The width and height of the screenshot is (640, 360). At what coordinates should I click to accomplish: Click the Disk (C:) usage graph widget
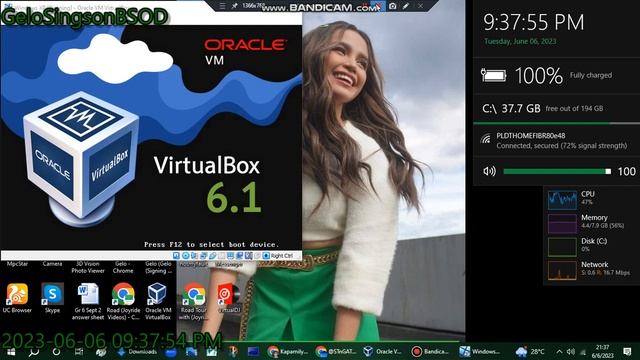[x=562, y=247]
